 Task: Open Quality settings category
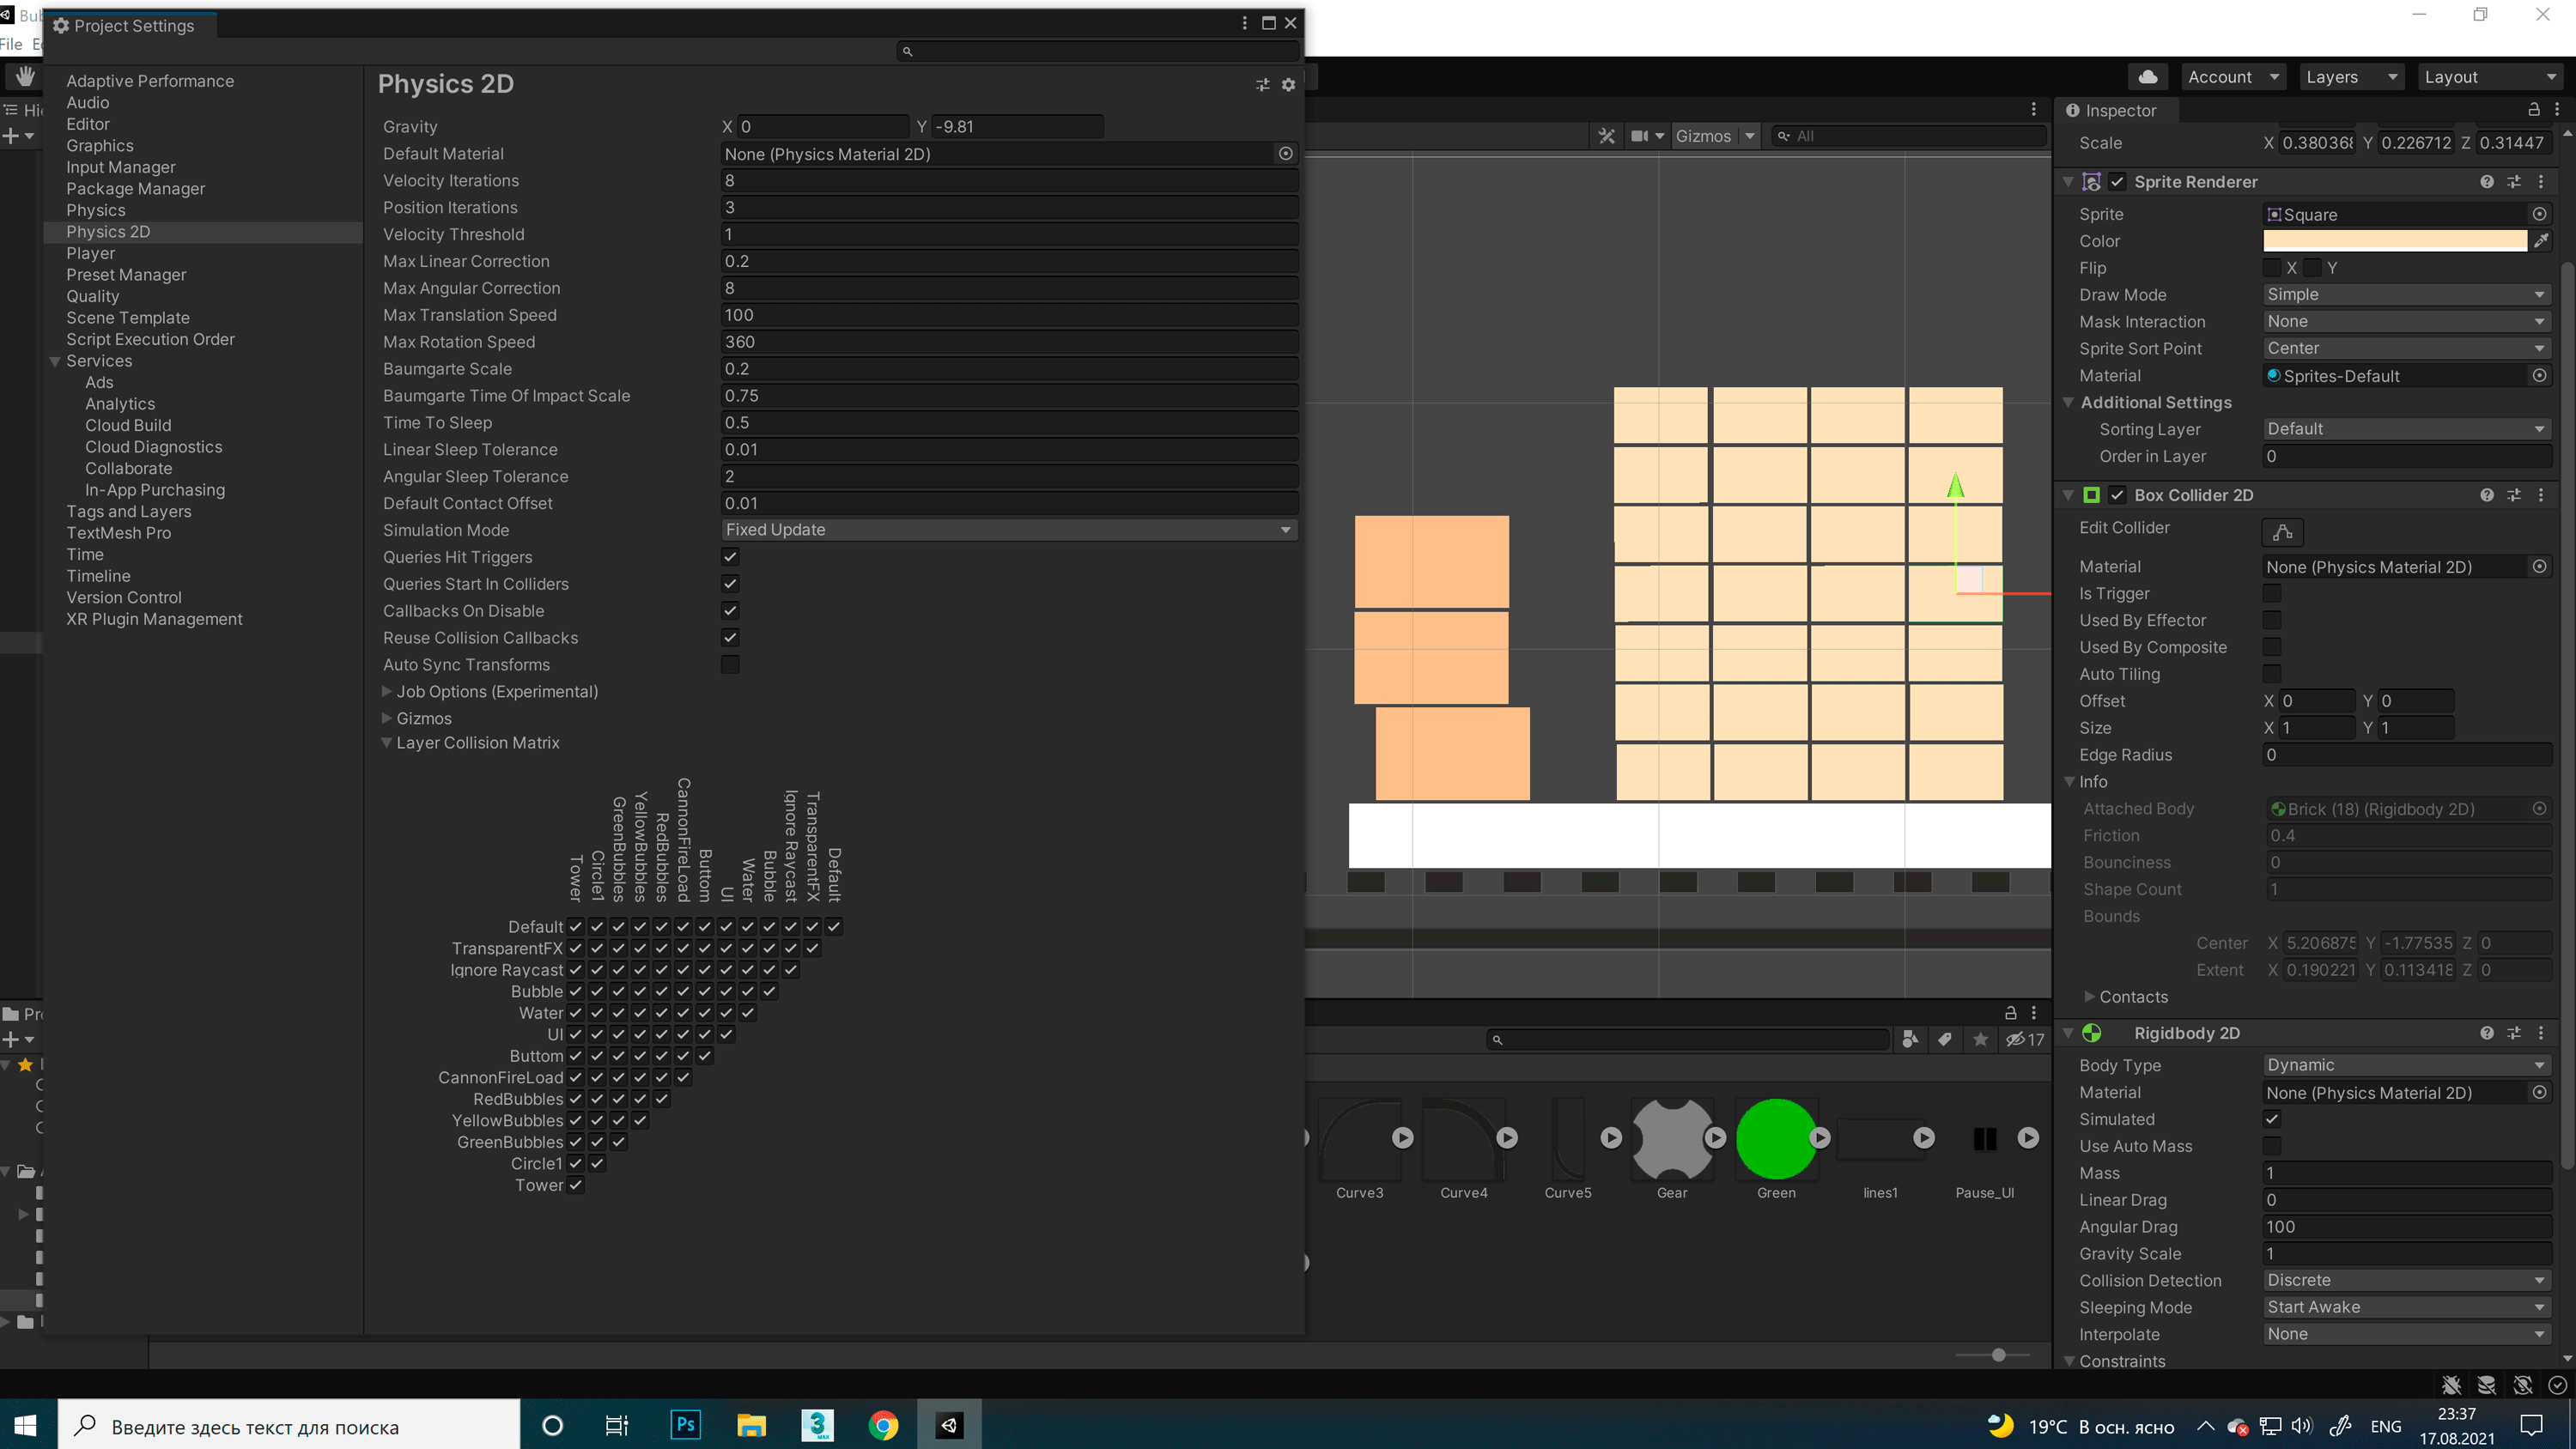click(x=93, y=296)
